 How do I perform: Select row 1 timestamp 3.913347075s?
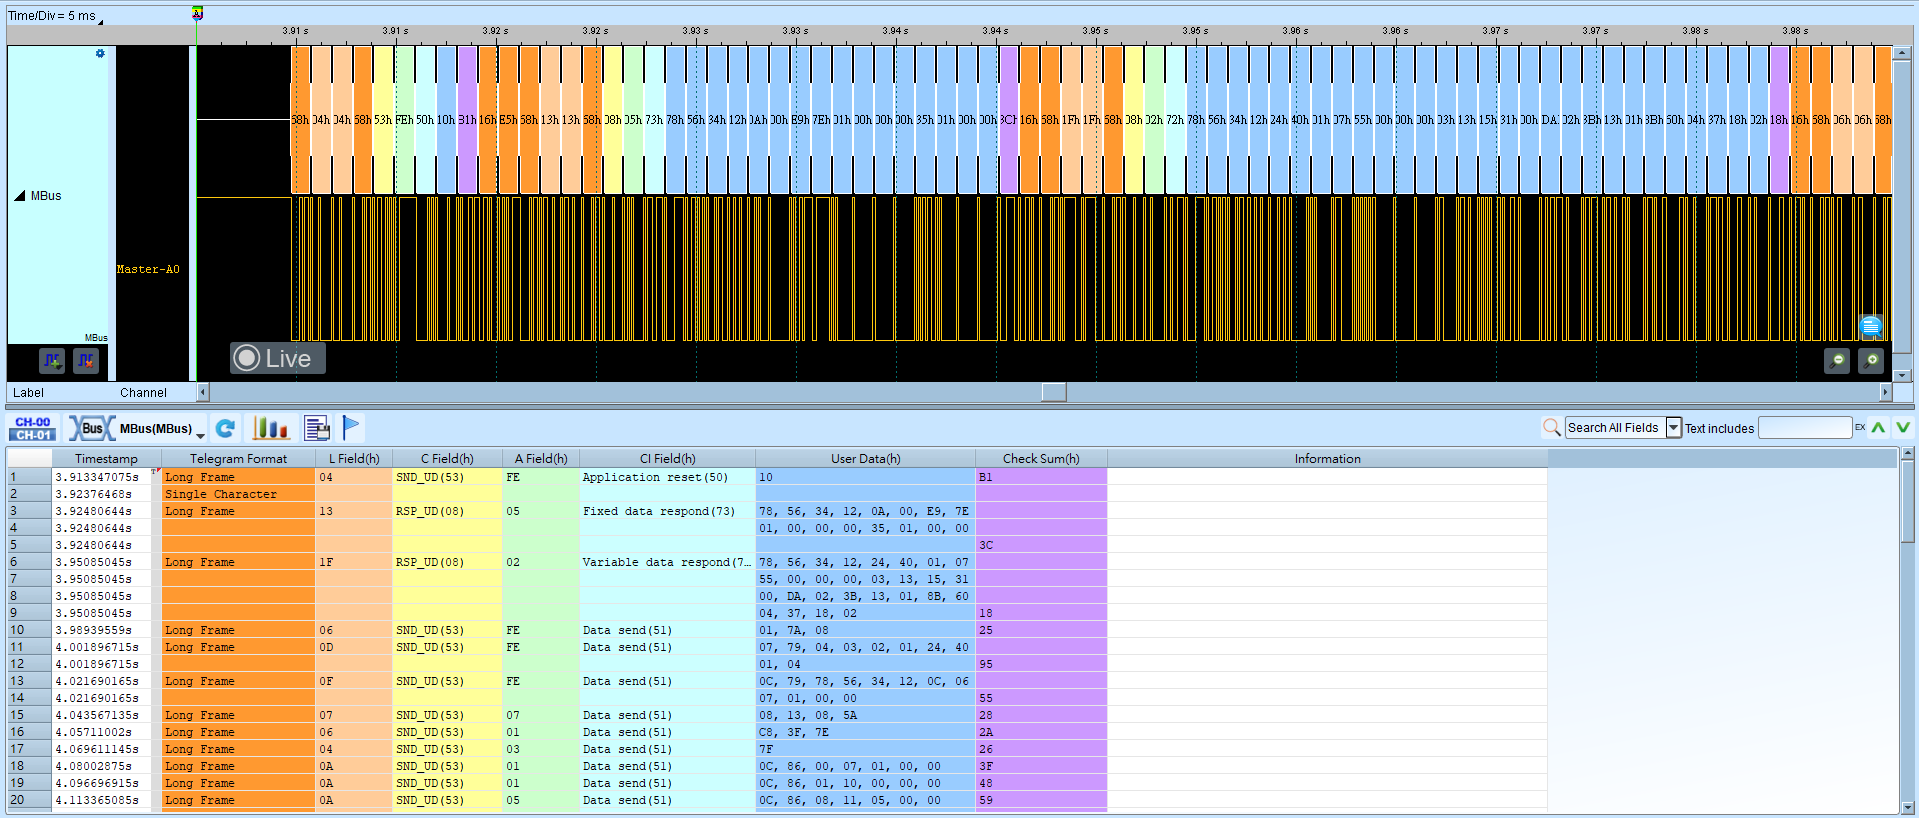pos(97,477)
